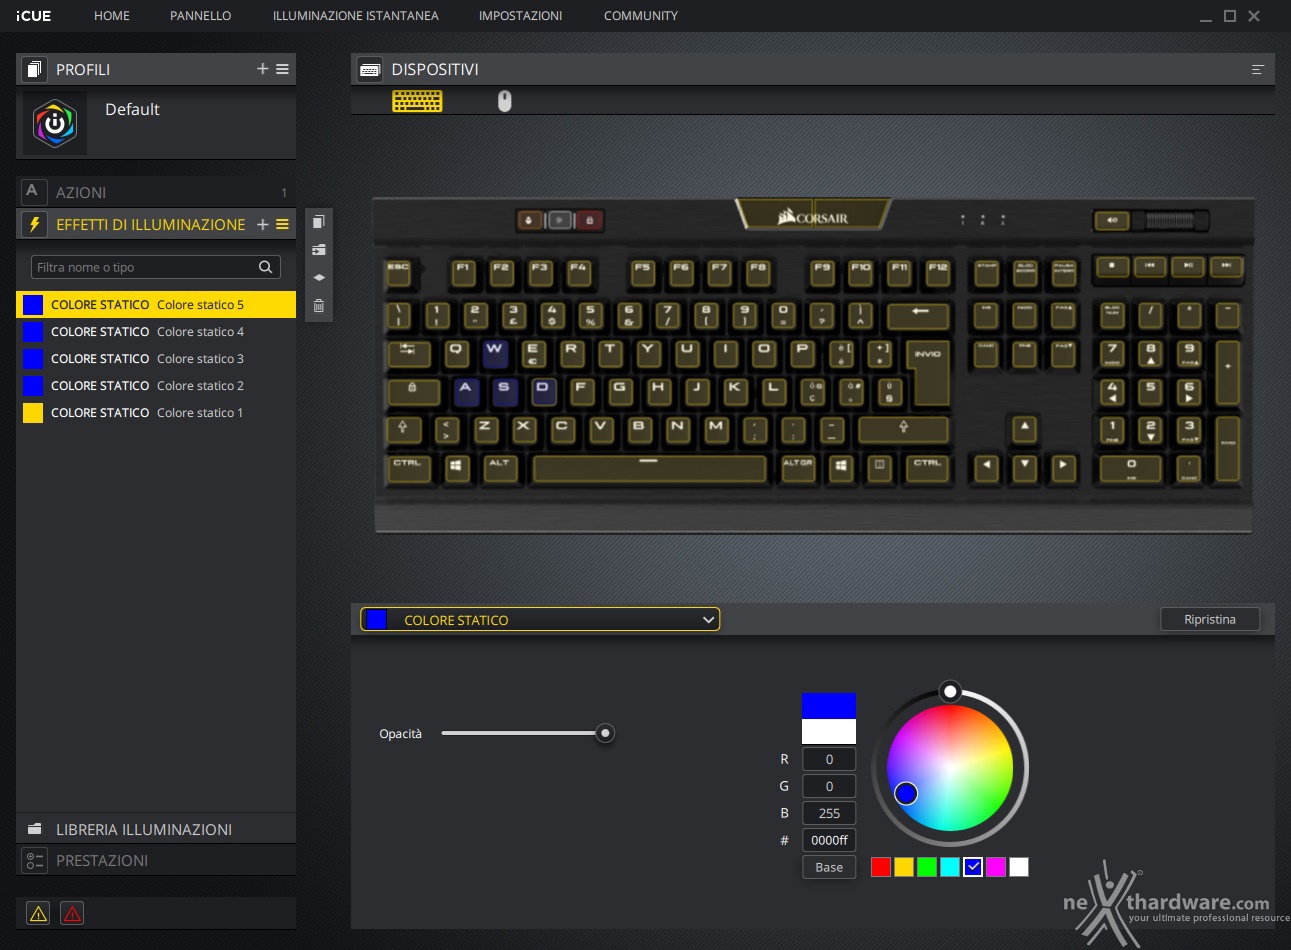
Task: Open the Community tab
Action: [641, 16]
